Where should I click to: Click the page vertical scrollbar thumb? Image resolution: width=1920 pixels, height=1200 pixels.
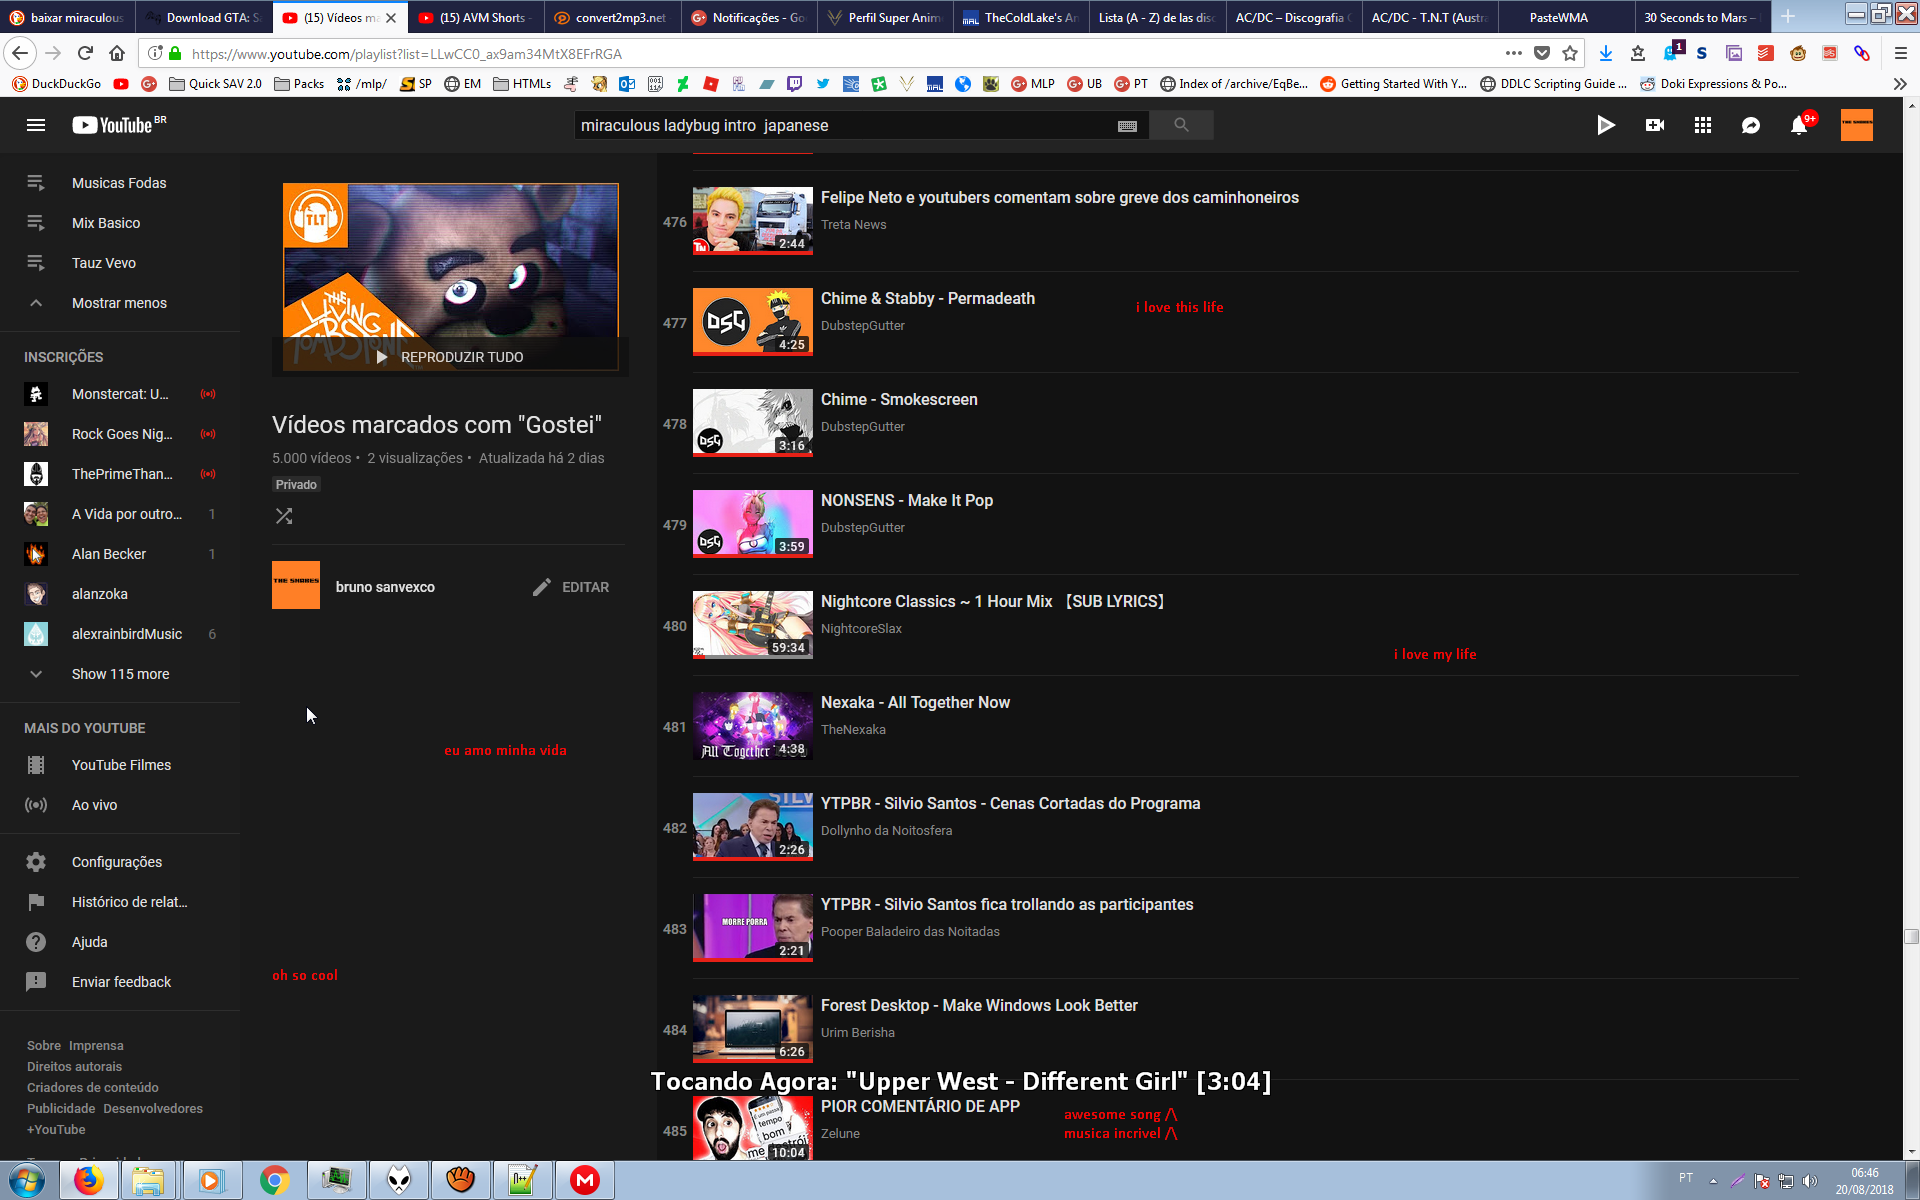(x=1911, y=936)
